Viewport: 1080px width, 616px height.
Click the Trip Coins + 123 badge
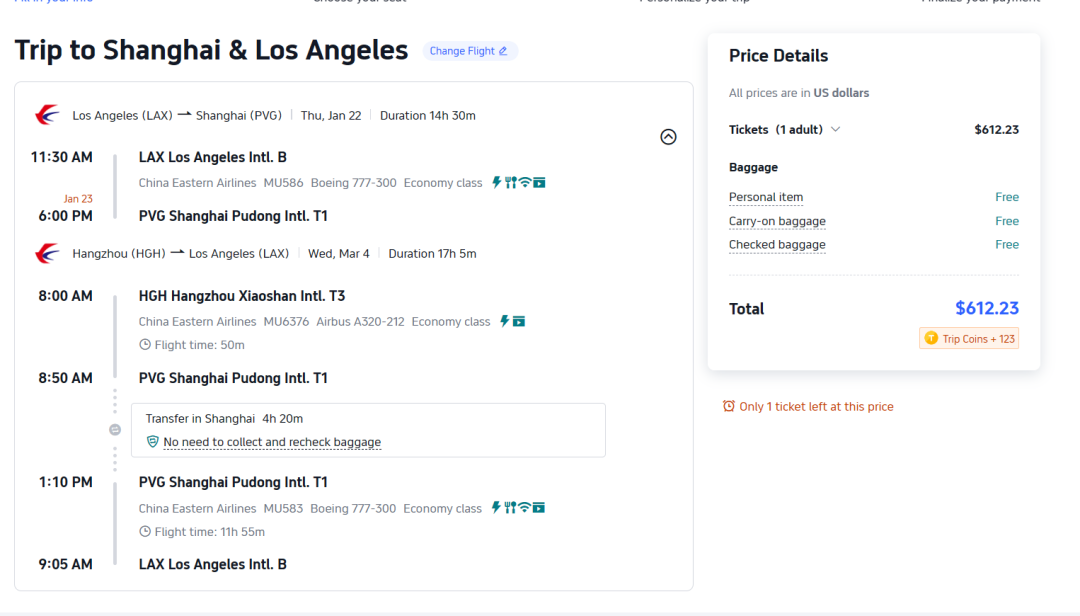969,339
